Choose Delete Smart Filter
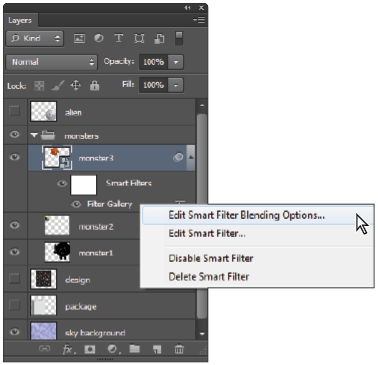This screenshot has width=378, height=365. point(209,277)
